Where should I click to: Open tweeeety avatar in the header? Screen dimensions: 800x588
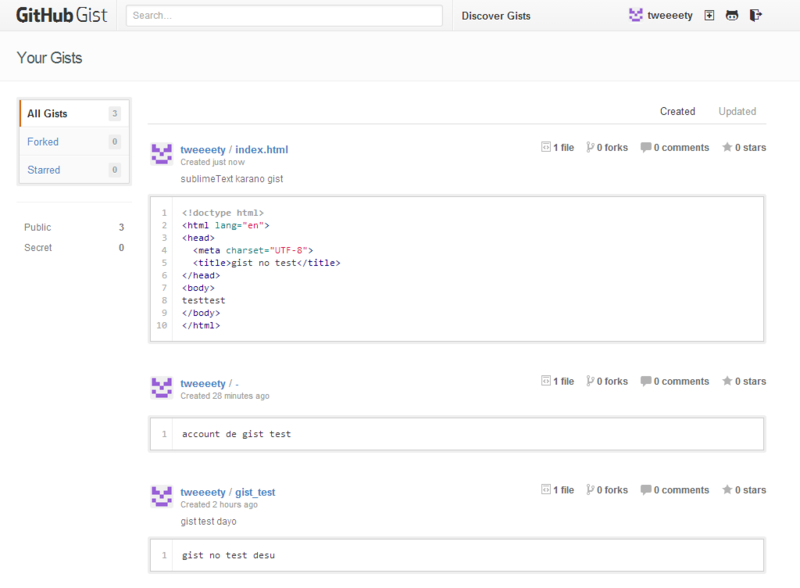tap(636, 15)
